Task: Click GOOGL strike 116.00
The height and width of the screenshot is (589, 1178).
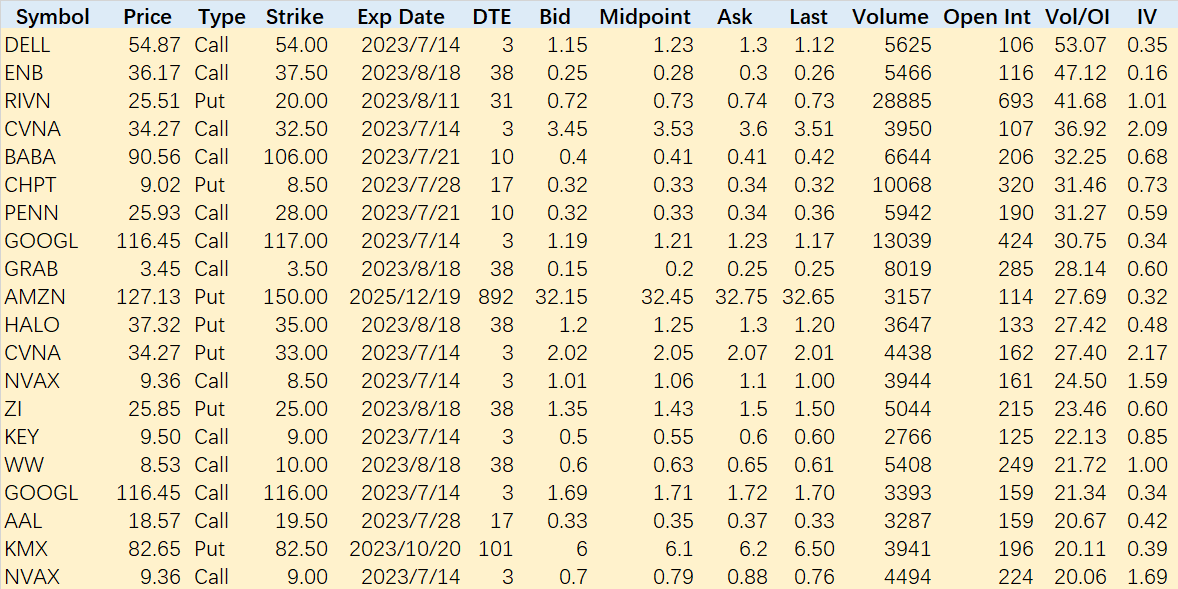Action: (295, 493)
